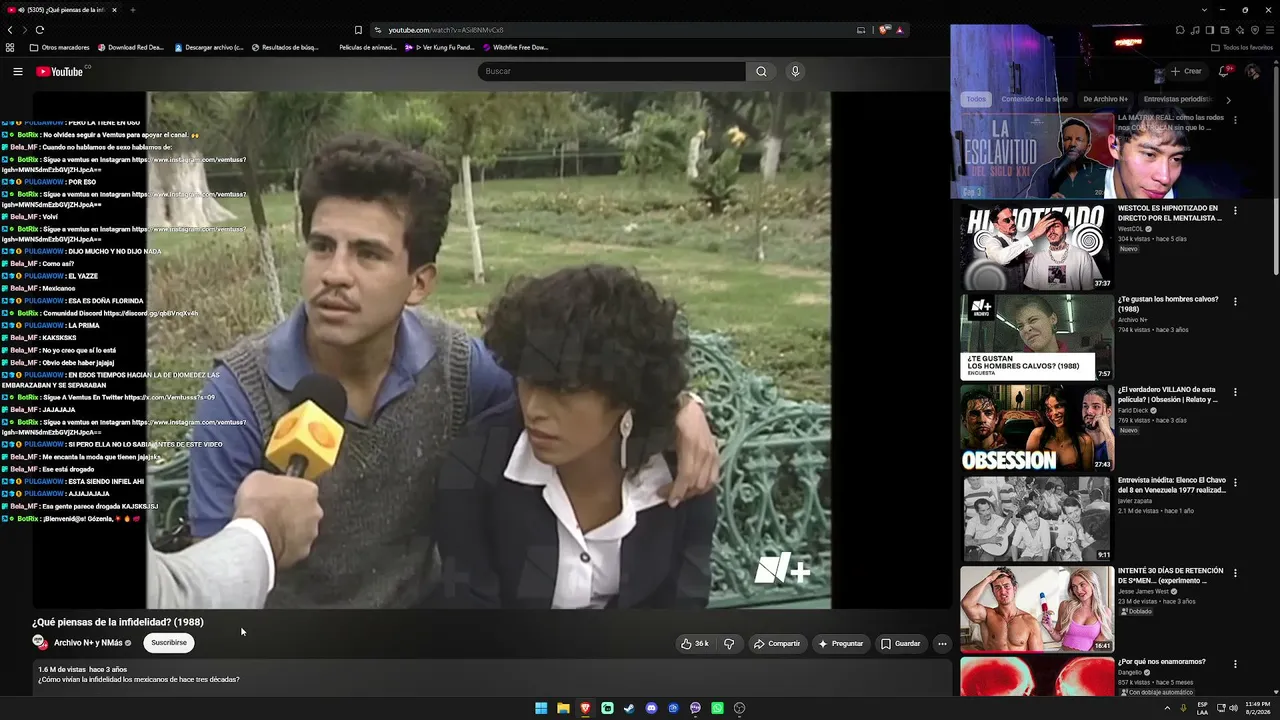Expand the video description box
The width and height of the screenshot is (1280, 720).
pos(492,678)
